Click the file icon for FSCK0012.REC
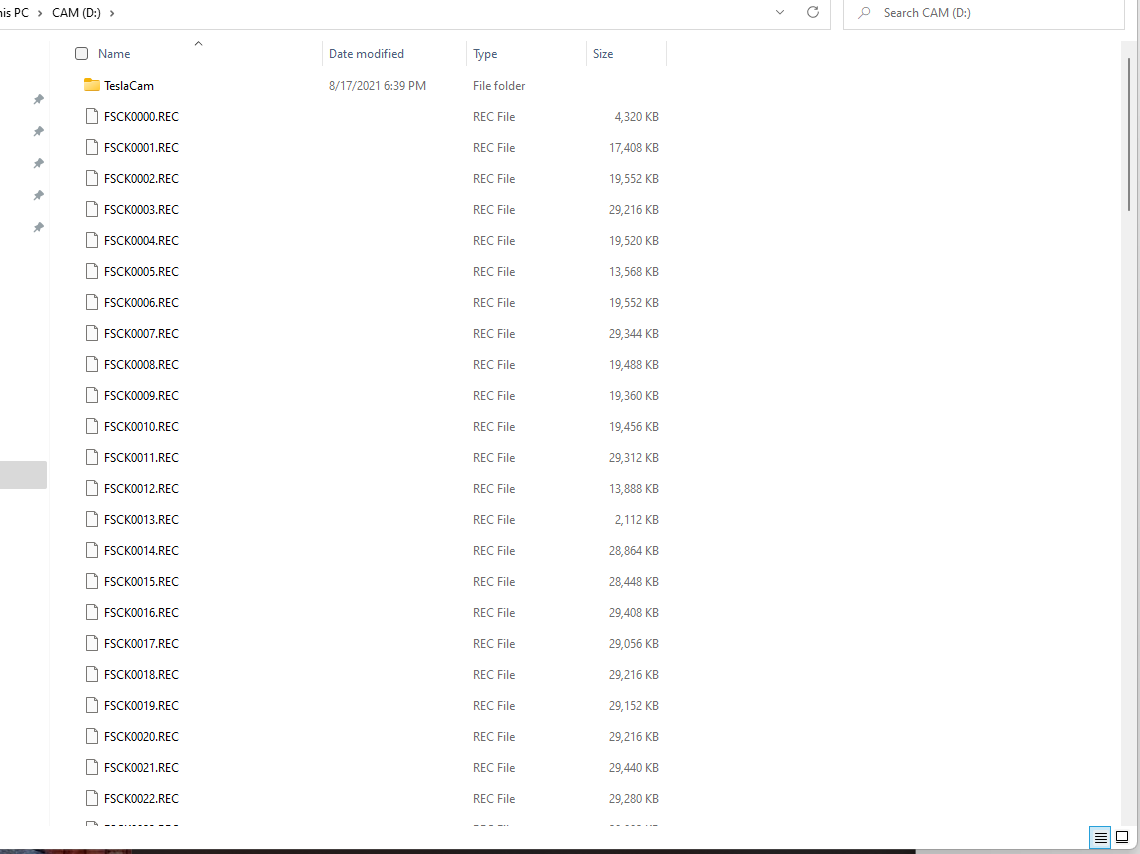 pyautogui.click(x=92, y=488)
